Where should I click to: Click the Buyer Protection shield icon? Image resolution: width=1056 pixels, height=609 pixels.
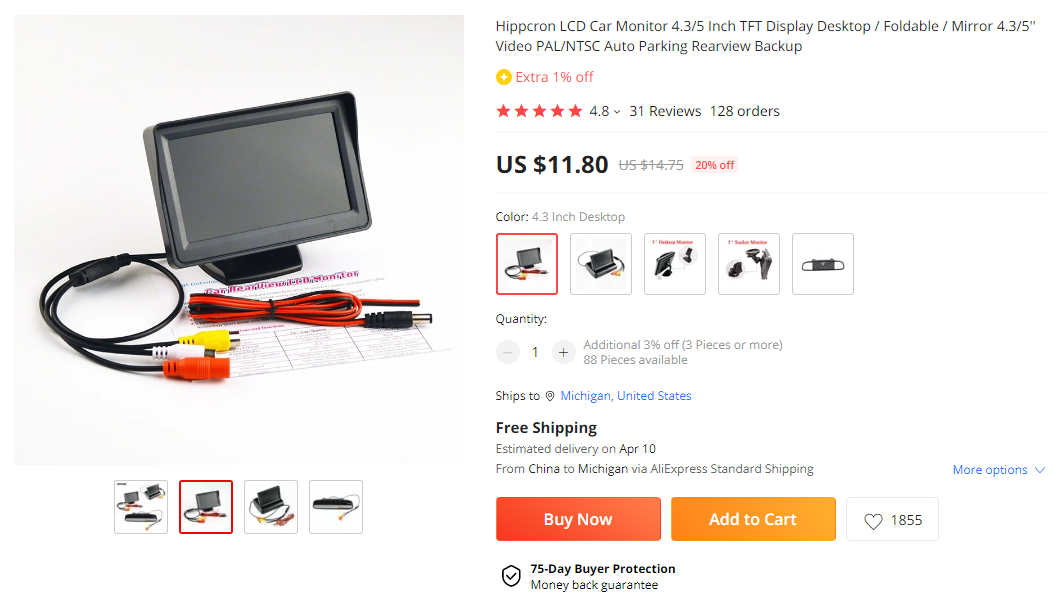(x=511, y=577)
